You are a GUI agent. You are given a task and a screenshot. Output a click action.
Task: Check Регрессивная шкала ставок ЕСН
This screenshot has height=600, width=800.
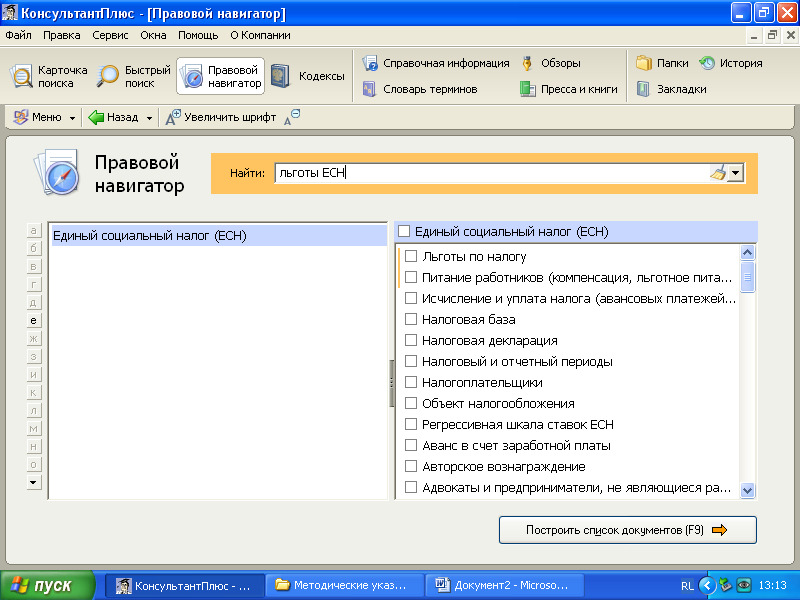411,424
